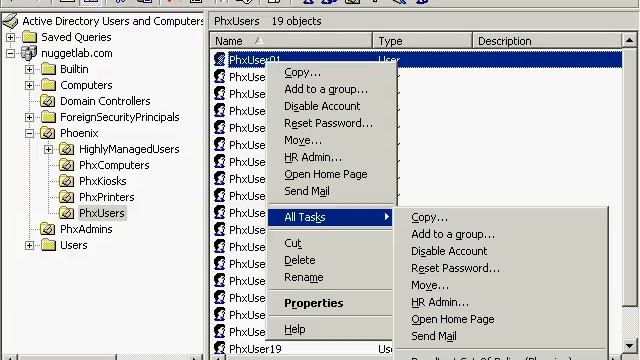The width and height of the screenshot is (640, 360).
Task: Select Delete in the context menu
Action: tap(300, 260)
